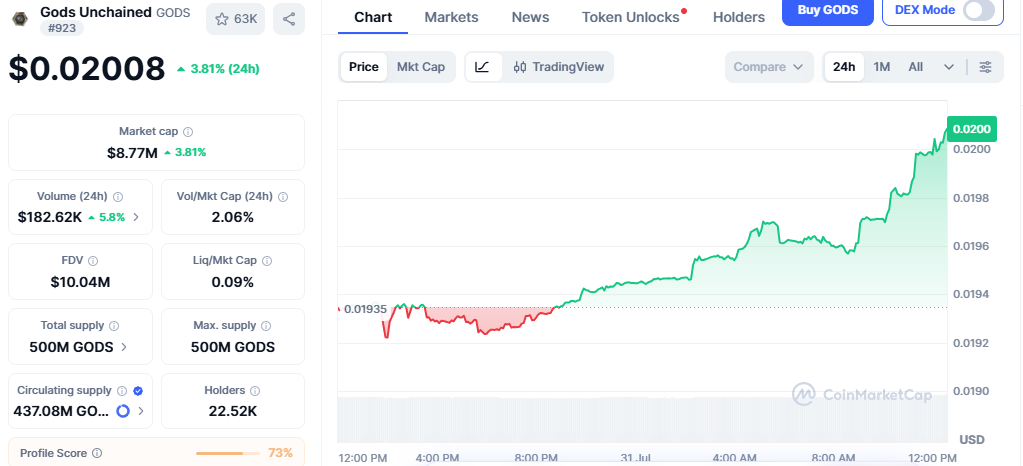Open the share icon button
Image resolution: width=1023 pixels, height=466 pixels.
(x=289, y=19)
